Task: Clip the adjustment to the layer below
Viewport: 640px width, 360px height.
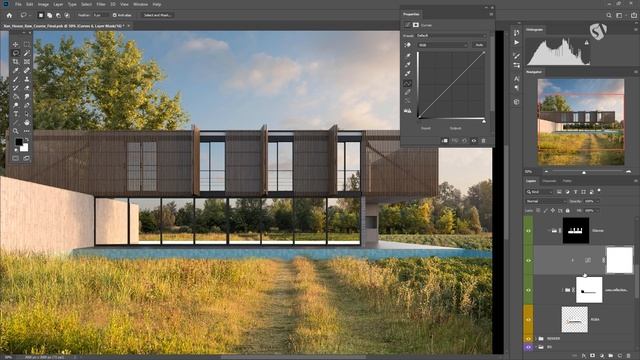Action: tap(445, 141)
